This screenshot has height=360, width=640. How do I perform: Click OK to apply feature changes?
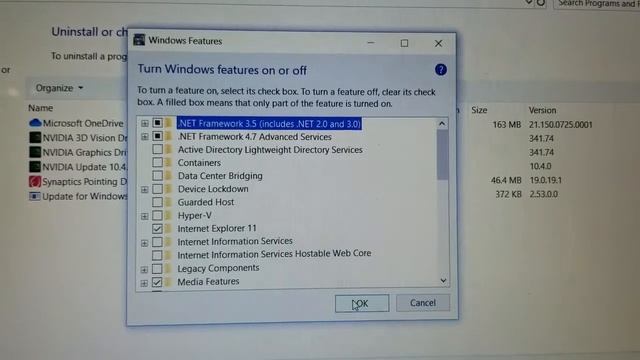[x=362, y=303]
